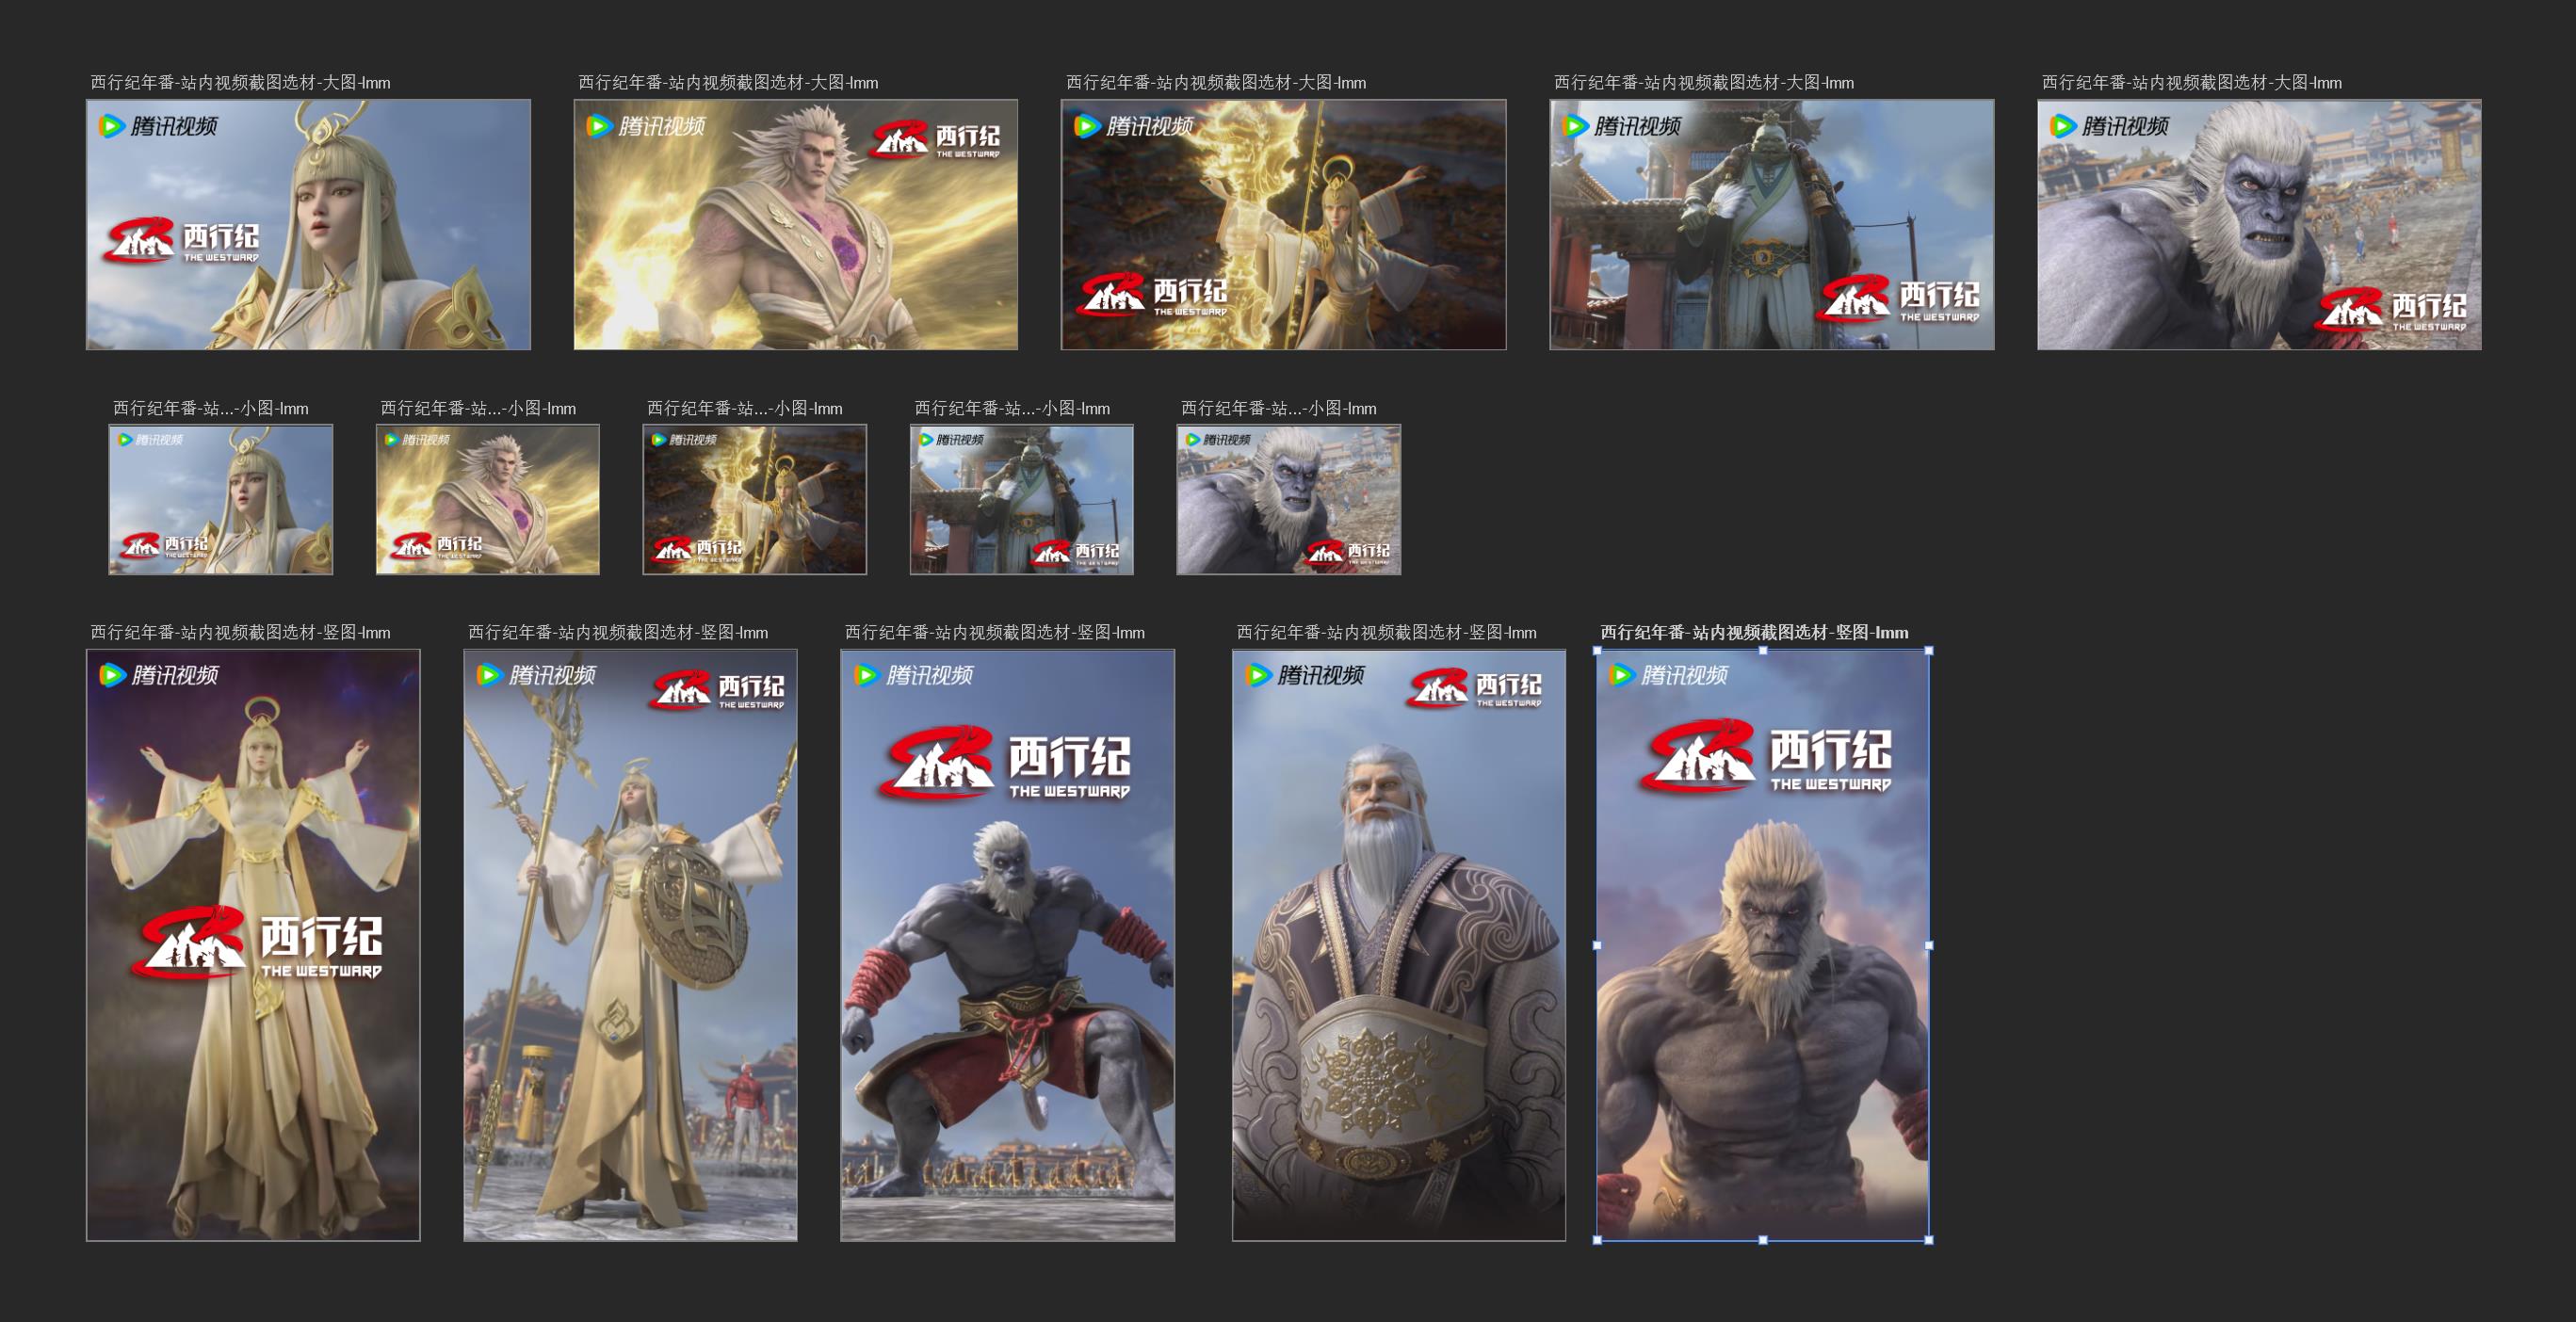Select the small 小图 artboard of the blonde woman

pyautogui.click(x=221, y=499)
